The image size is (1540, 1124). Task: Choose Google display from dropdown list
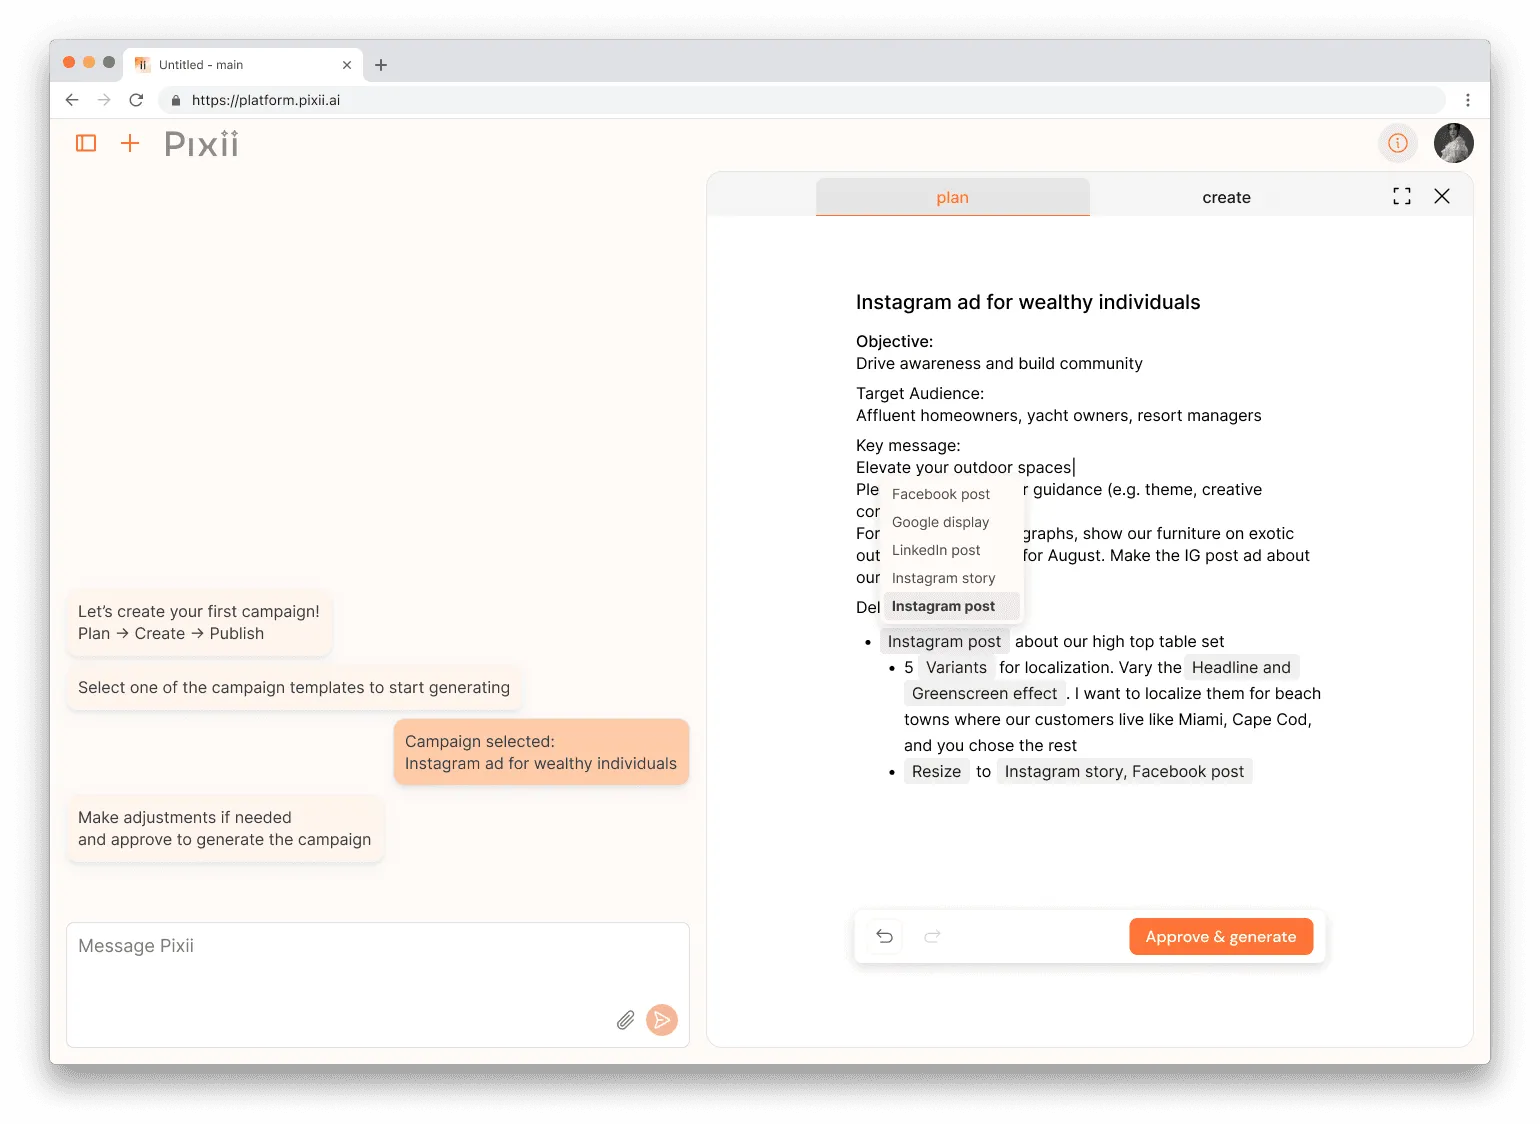point(940,522)
